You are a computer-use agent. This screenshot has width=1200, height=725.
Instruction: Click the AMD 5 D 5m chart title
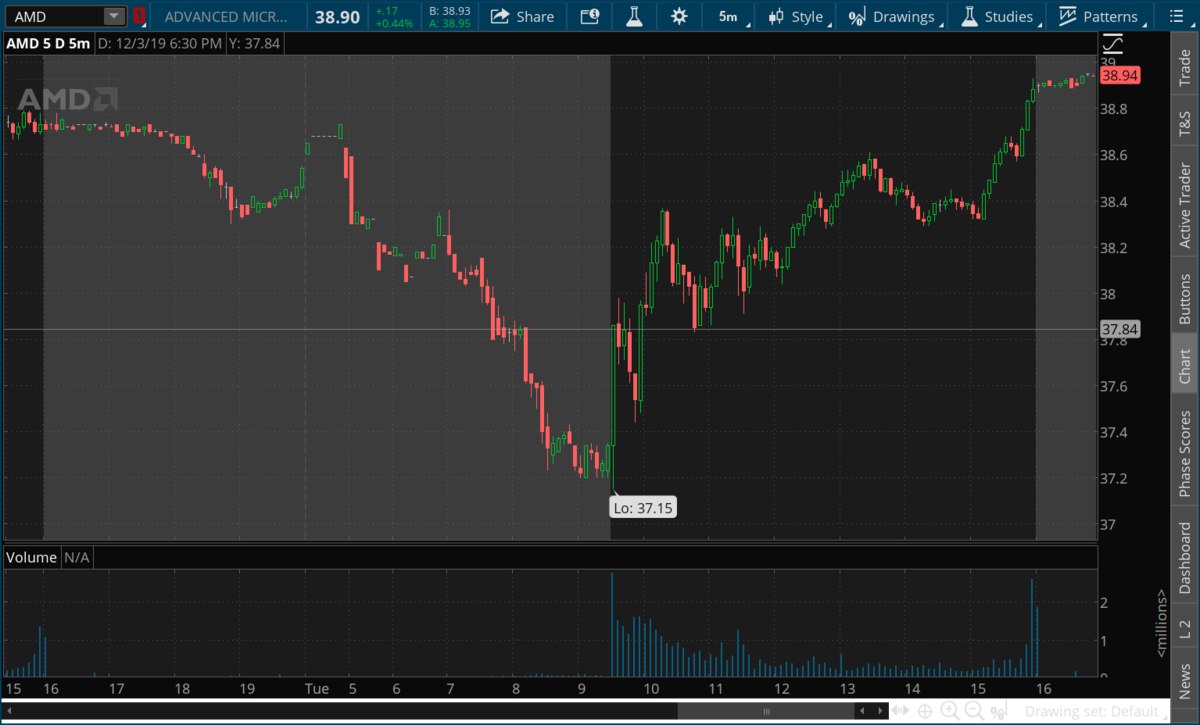pos(48,44)
